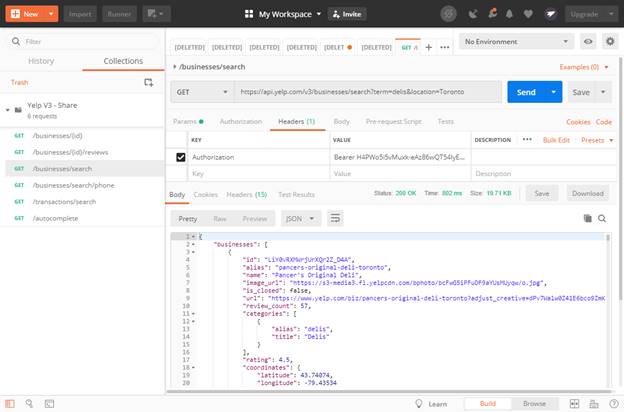Viewport: 624px width, 412px height.
Task: Open the Send button dropdown arrow
Action: pyautogui.click(x=554, y=92)
